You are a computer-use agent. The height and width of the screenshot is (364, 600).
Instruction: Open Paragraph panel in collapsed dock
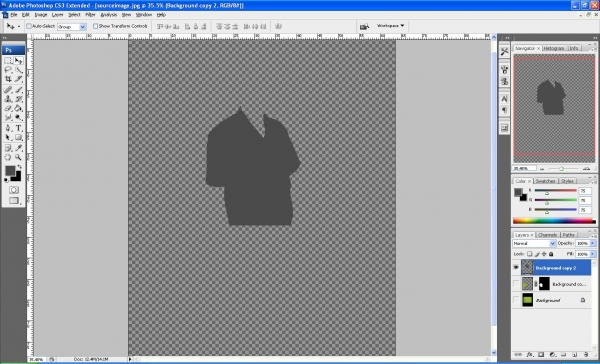(x=504, y=110)
